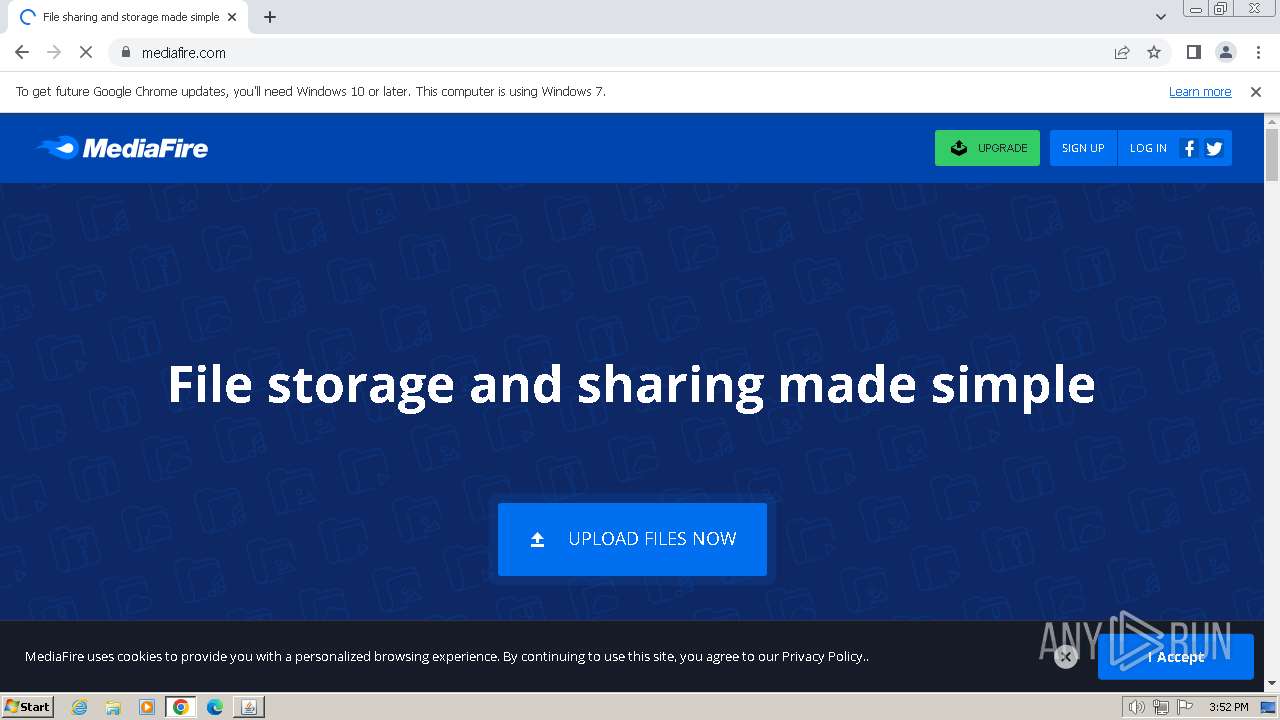The height and width of the screenshot is (720, 1280).
Task: Toggle the Chrome side panel
Action: 1193,52
